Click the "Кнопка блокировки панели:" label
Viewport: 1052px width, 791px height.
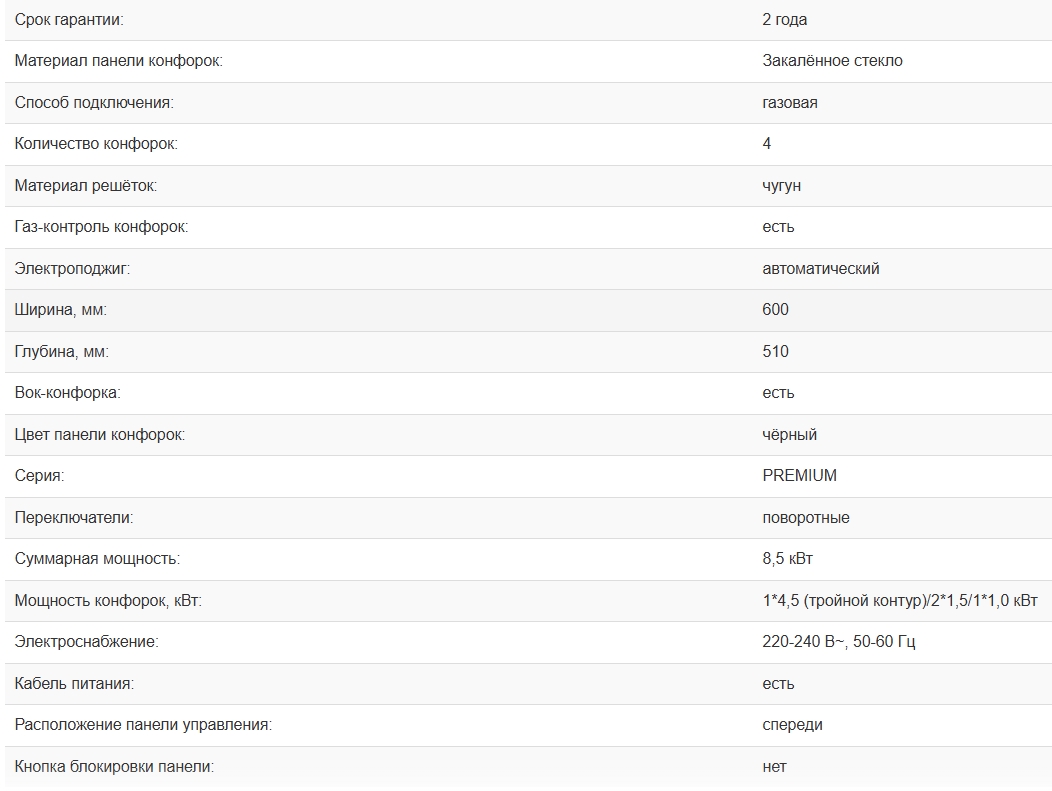pyautogui.click(x=114, y=767)
